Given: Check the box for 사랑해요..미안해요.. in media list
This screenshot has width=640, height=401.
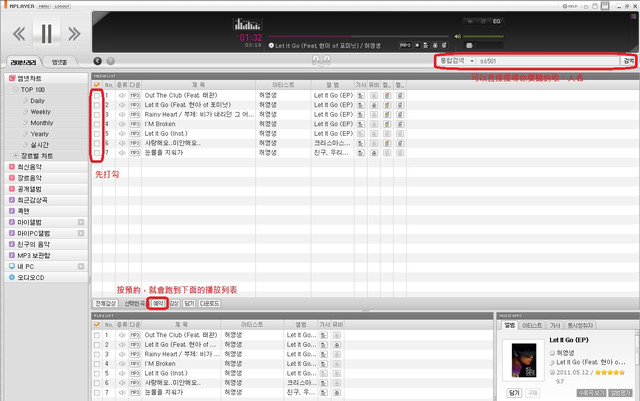Looking at the screenshot, I should (x=97, y=143).
